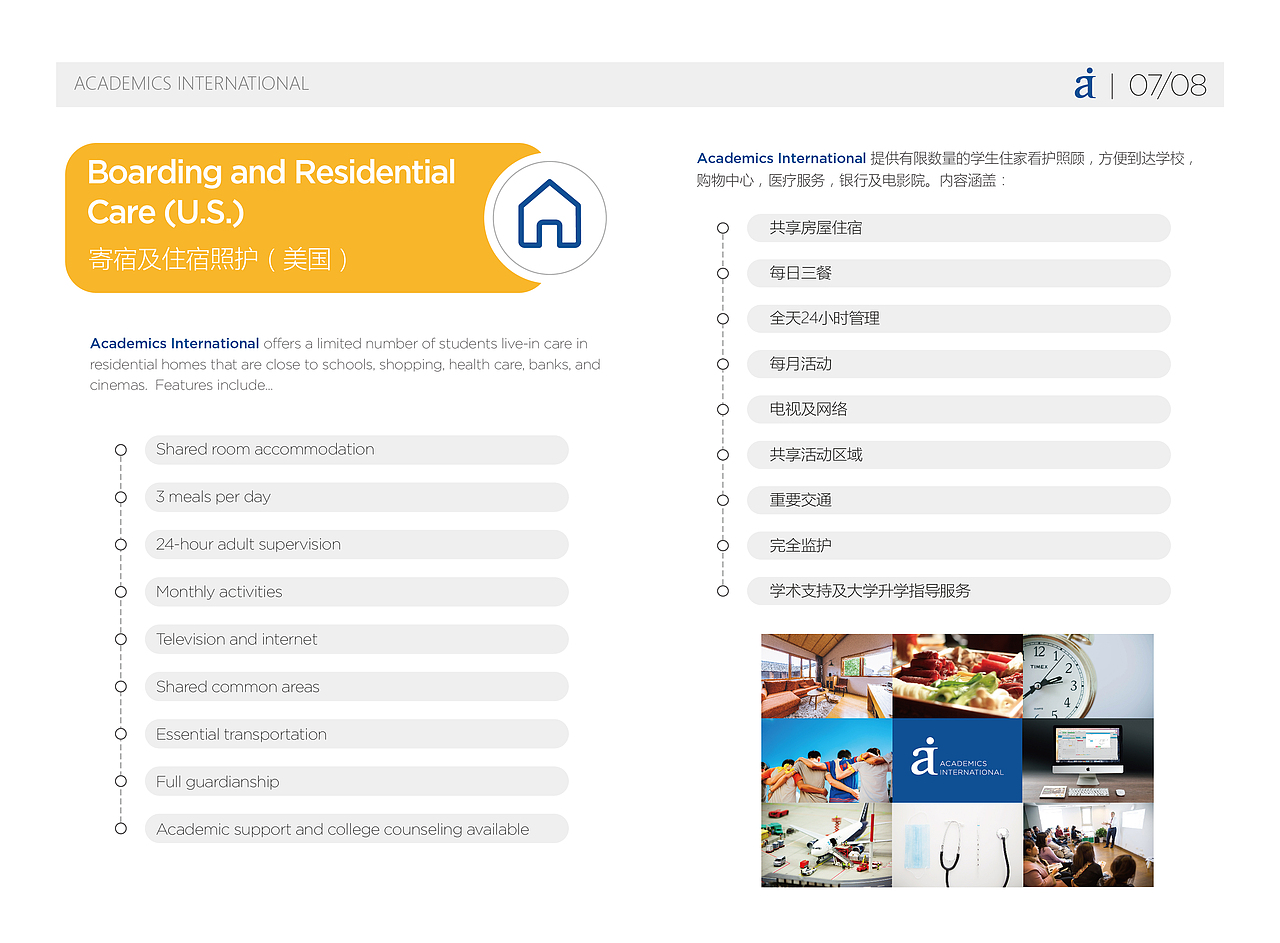Click the '全天24小时管理' list item

coord(959,319)
